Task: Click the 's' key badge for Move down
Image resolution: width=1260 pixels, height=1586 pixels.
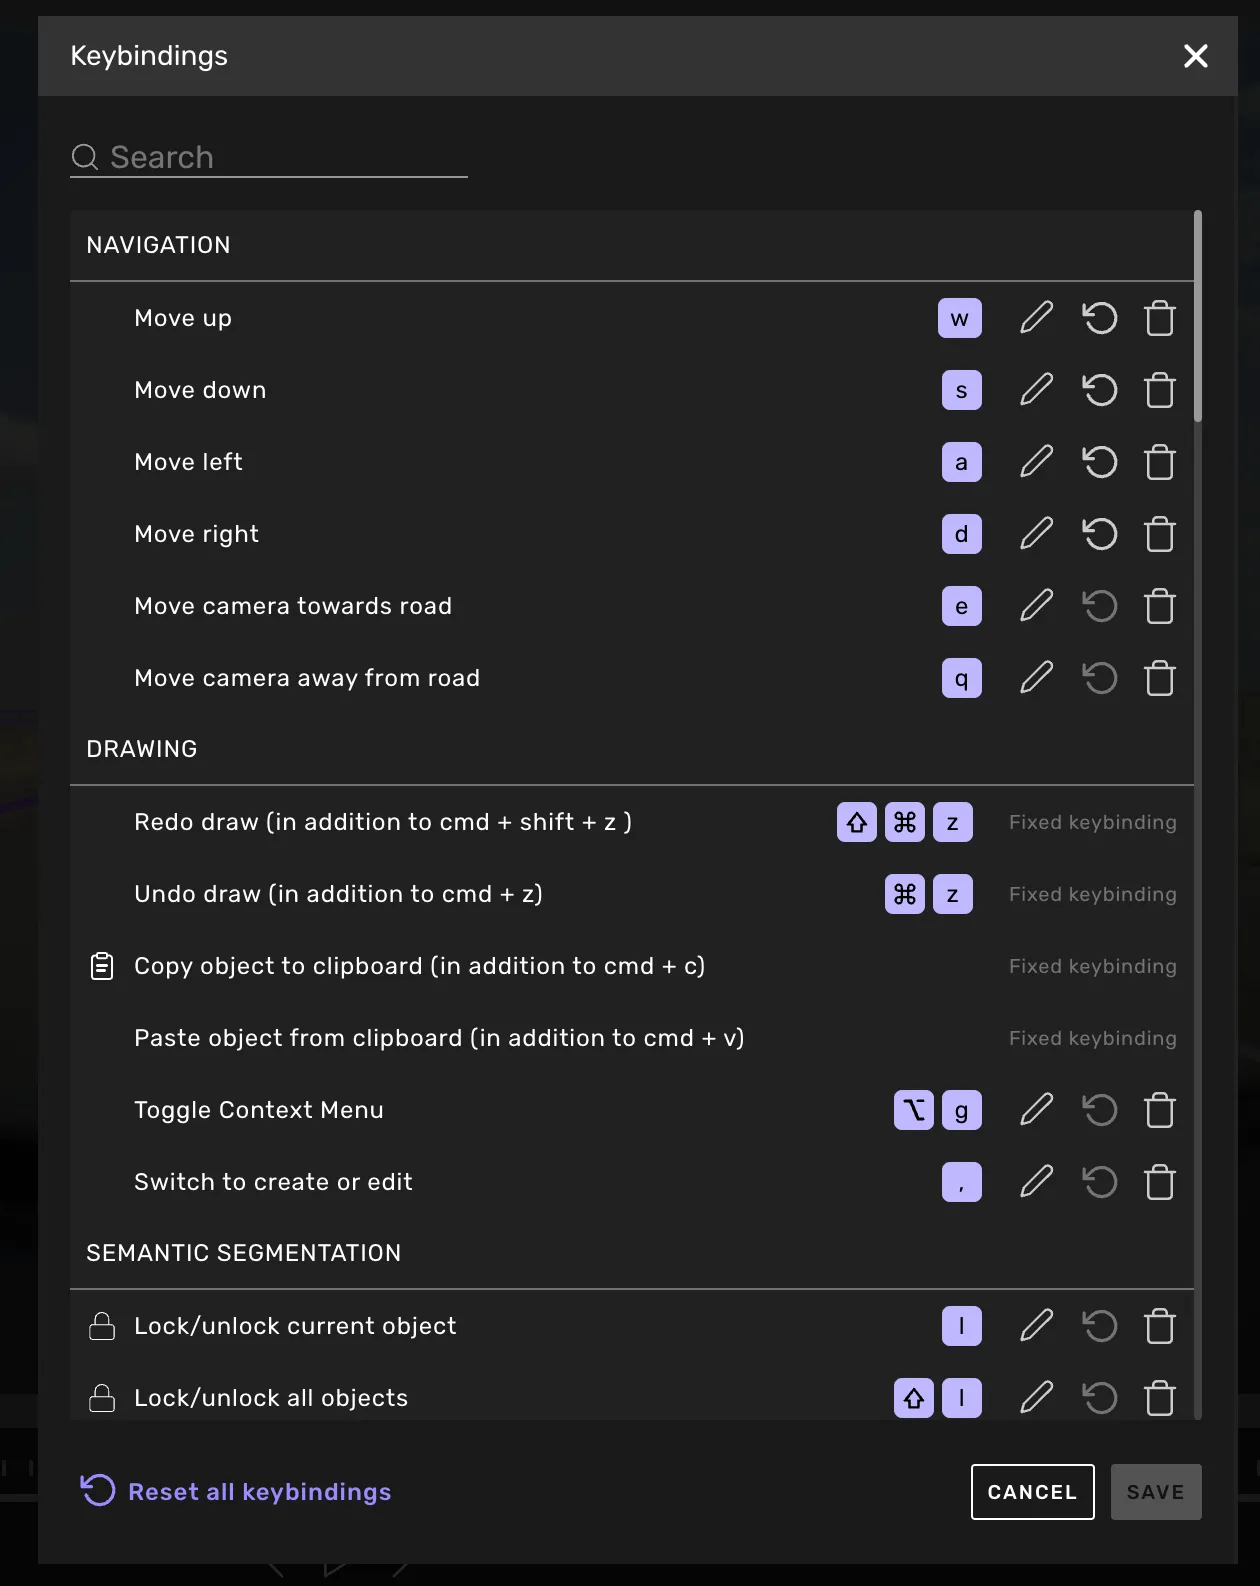Action: (x=962, y=390)
